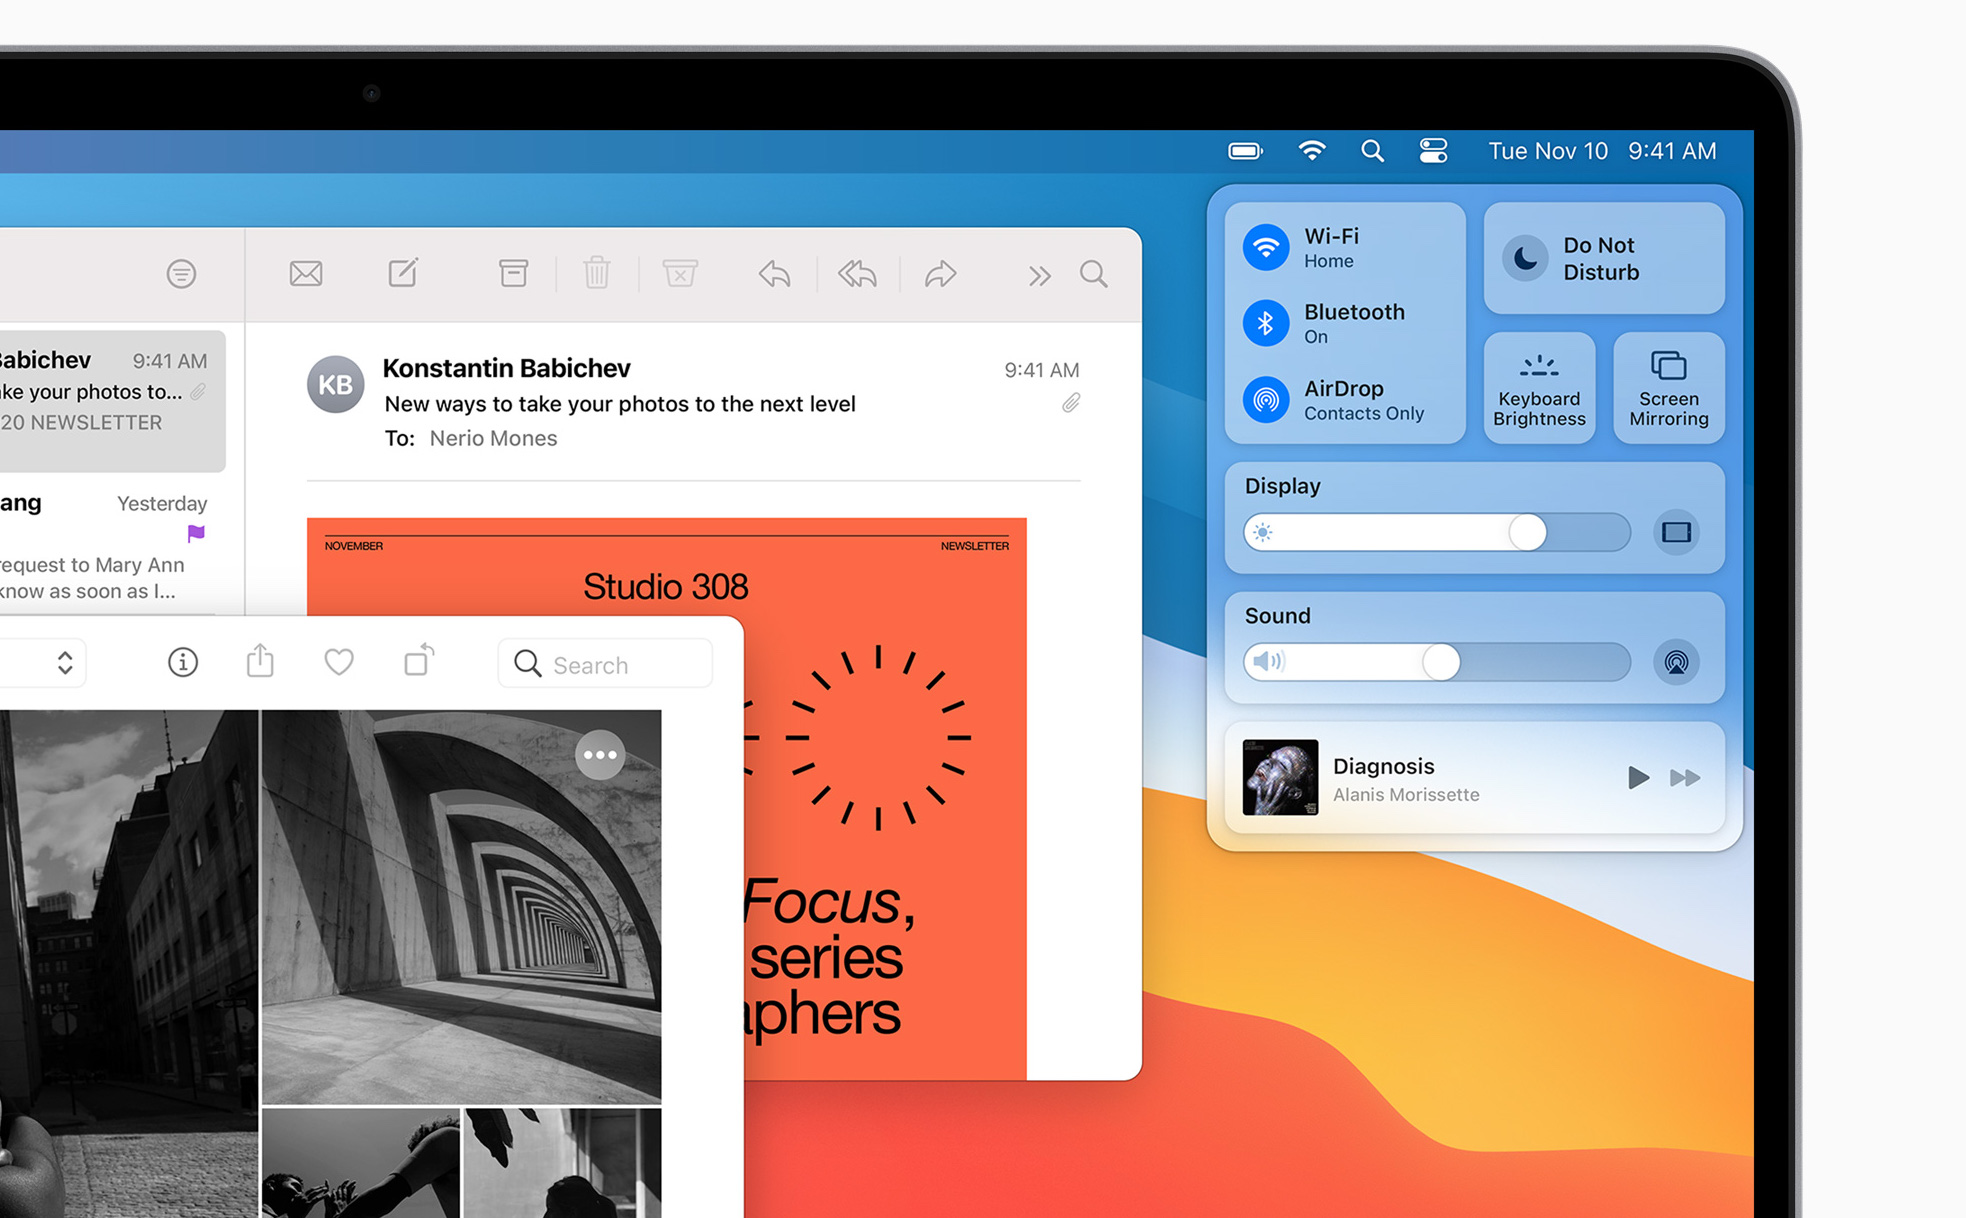
Task: Toggle Control Center from menu bar
Action: click(1433, 151)
